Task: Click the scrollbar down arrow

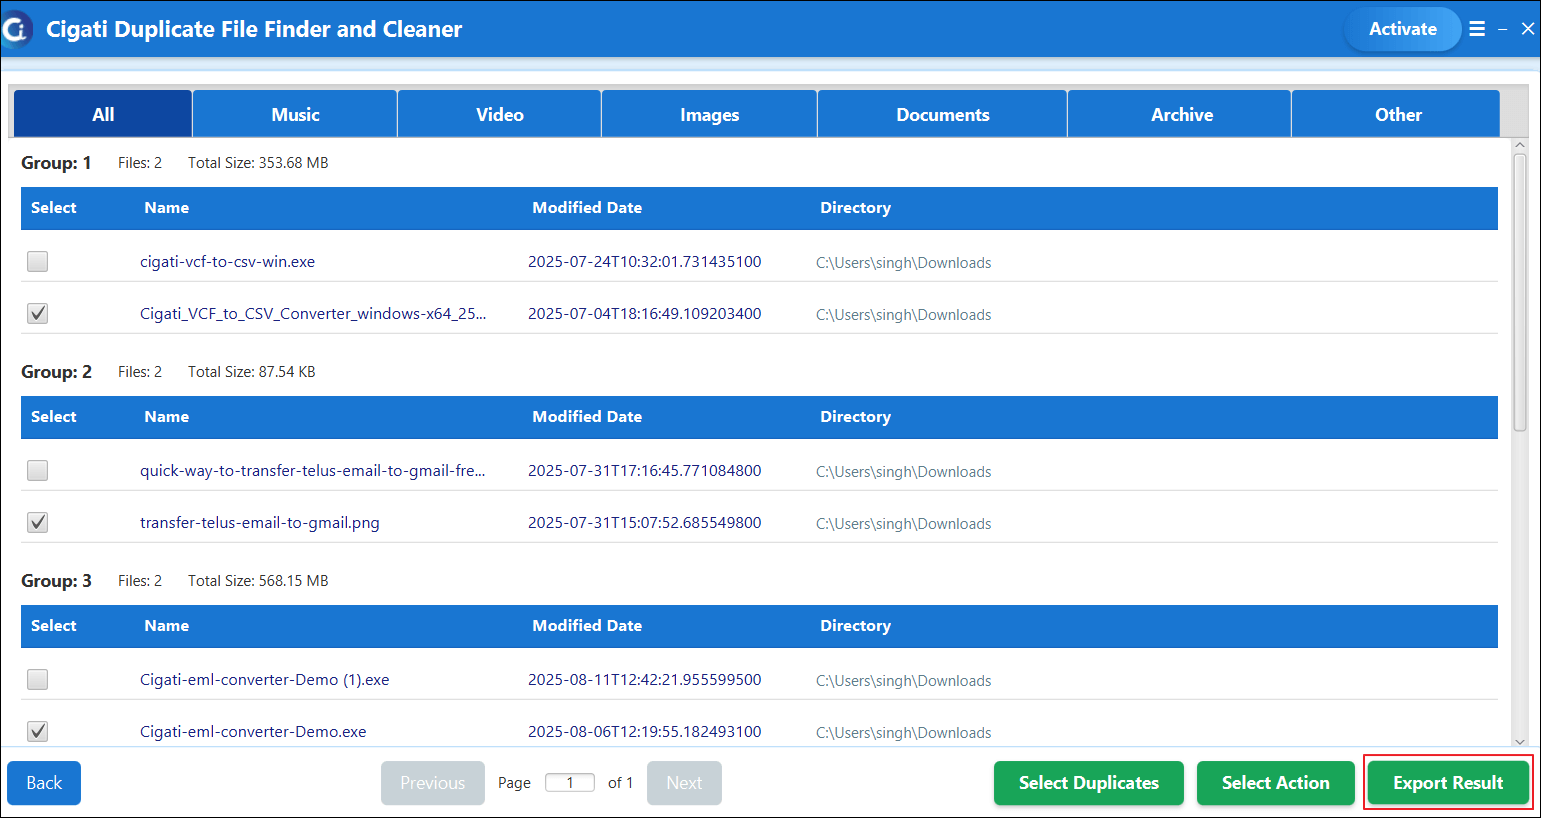Action: coord(1520,741)
